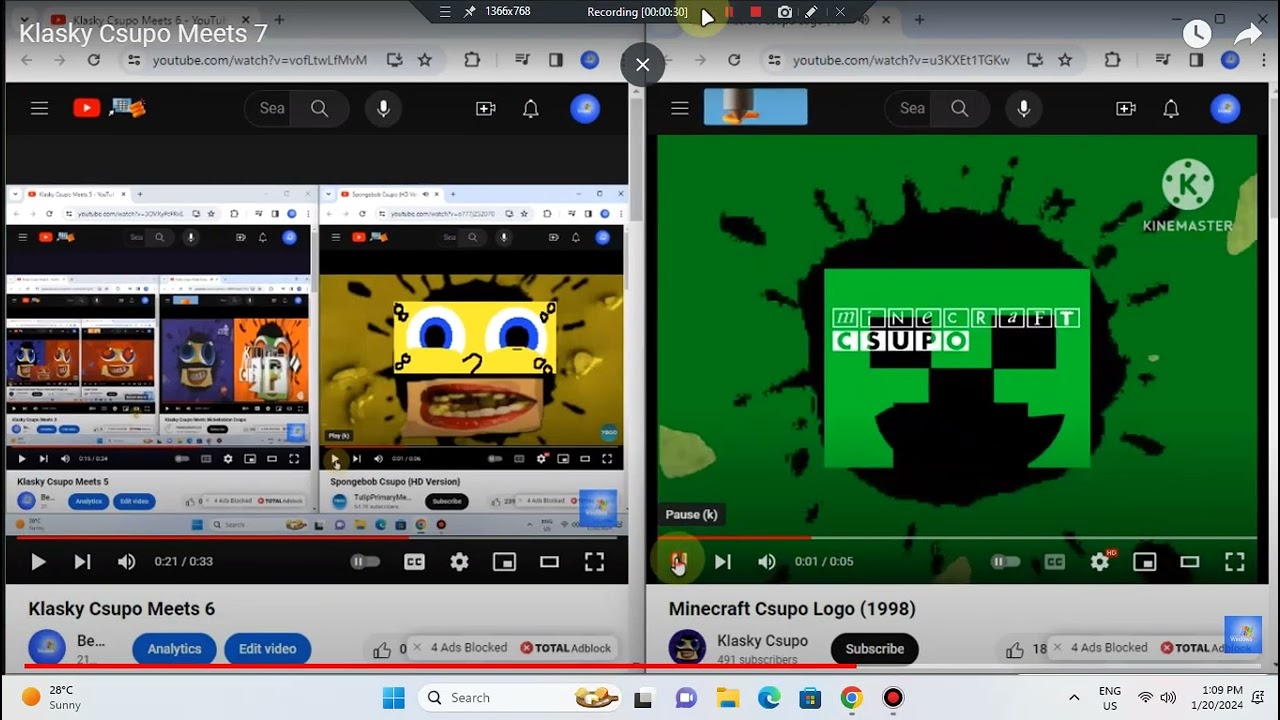Open the right browser's extensions puzzle icon
This screenshot has height=720, width=1280.
[x=1112, y=60]
